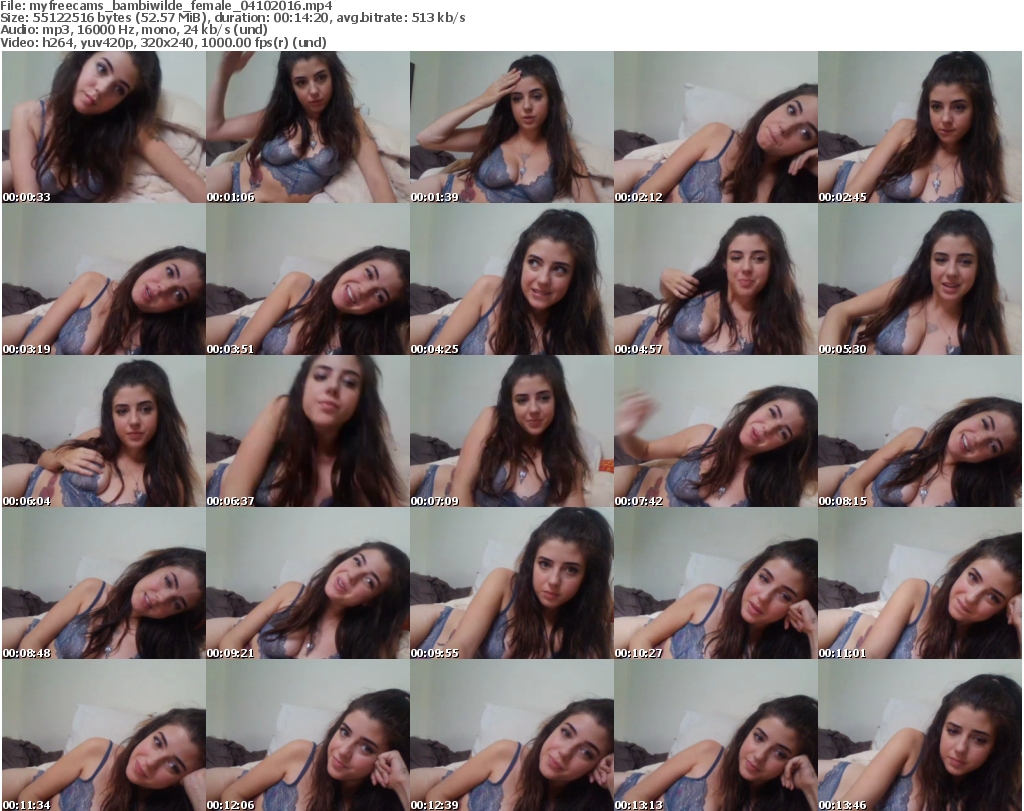Click the frame labeled 00:03:19
The height and width of the screenshot is (811, 1024).
tap(102, 281)
